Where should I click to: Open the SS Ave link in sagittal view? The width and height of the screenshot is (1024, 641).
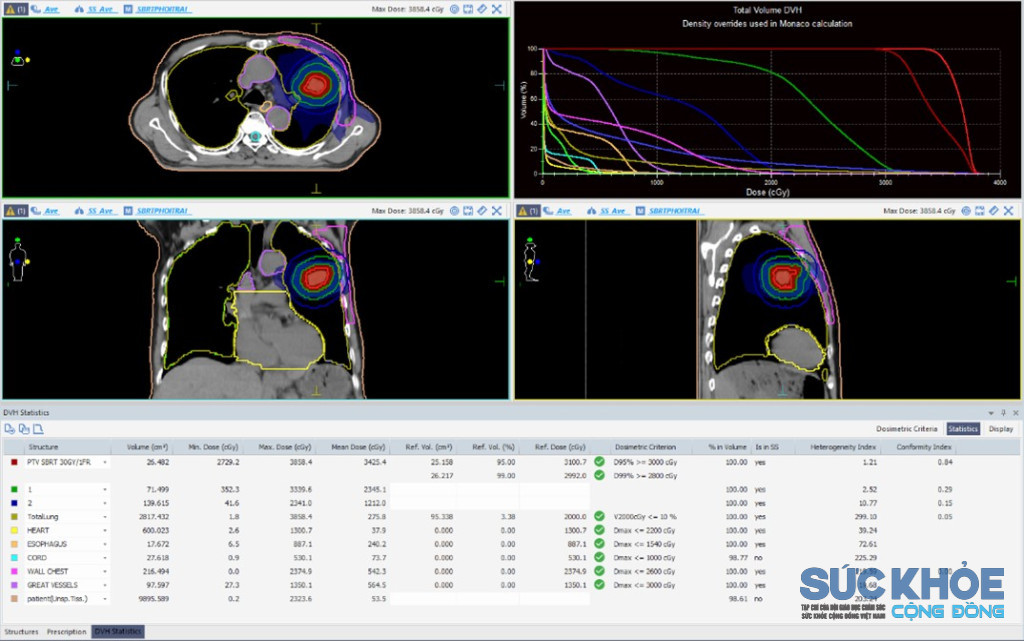click(x=613, y=211)
